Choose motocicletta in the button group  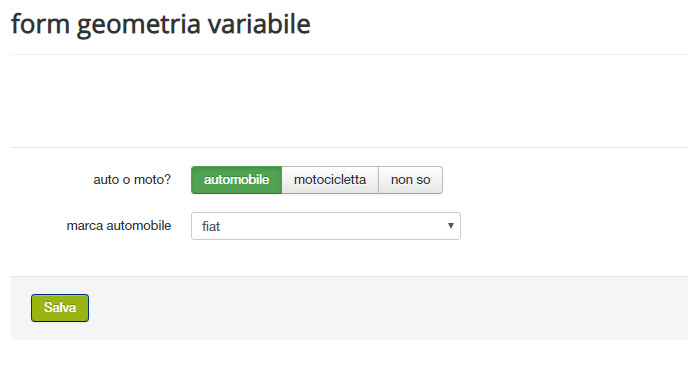[330, 180]
